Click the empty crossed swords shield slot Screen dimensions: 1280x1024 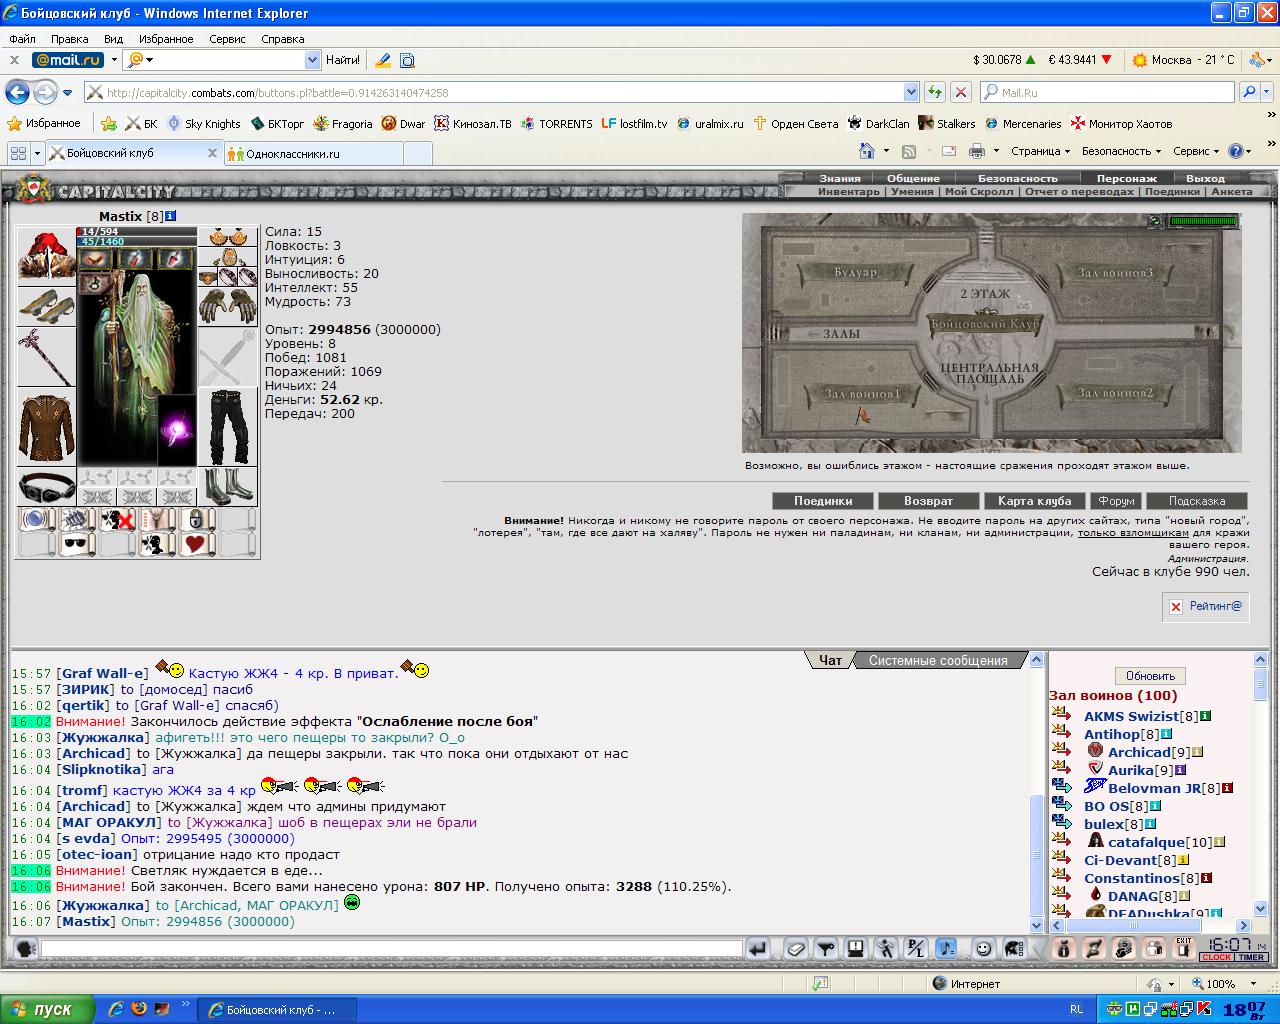tap(227, 357)
